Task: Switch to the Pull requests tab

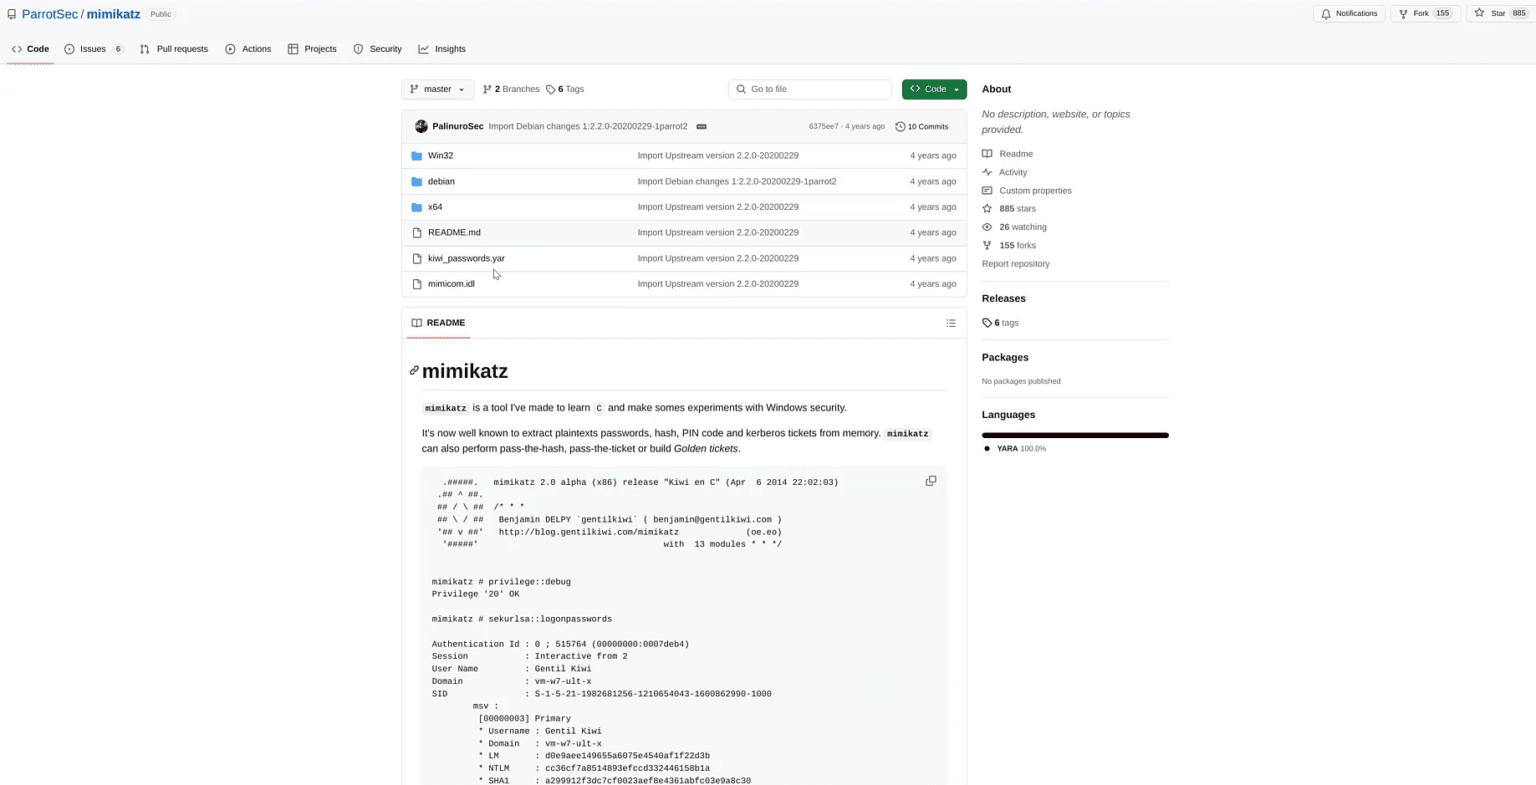Action: tap(173, 48)
